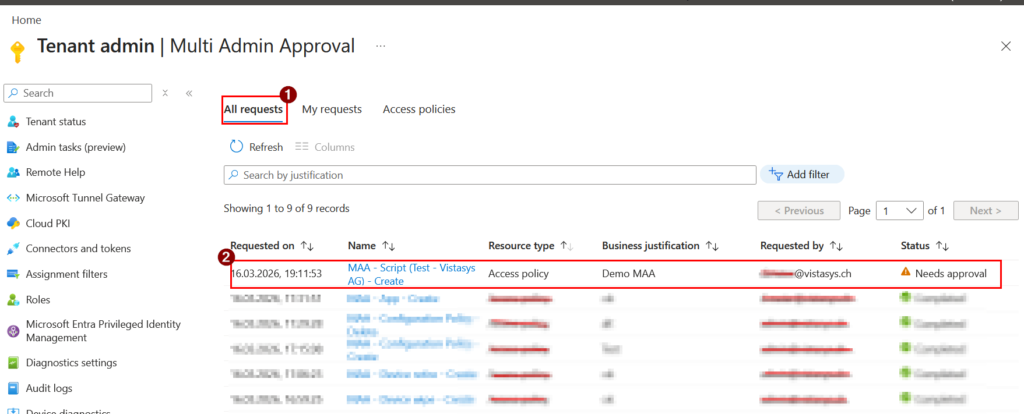The height and width of the screenshot is (414, 1024).
Task: Open Tenant status in the sidebar
Action: point(56,121)
